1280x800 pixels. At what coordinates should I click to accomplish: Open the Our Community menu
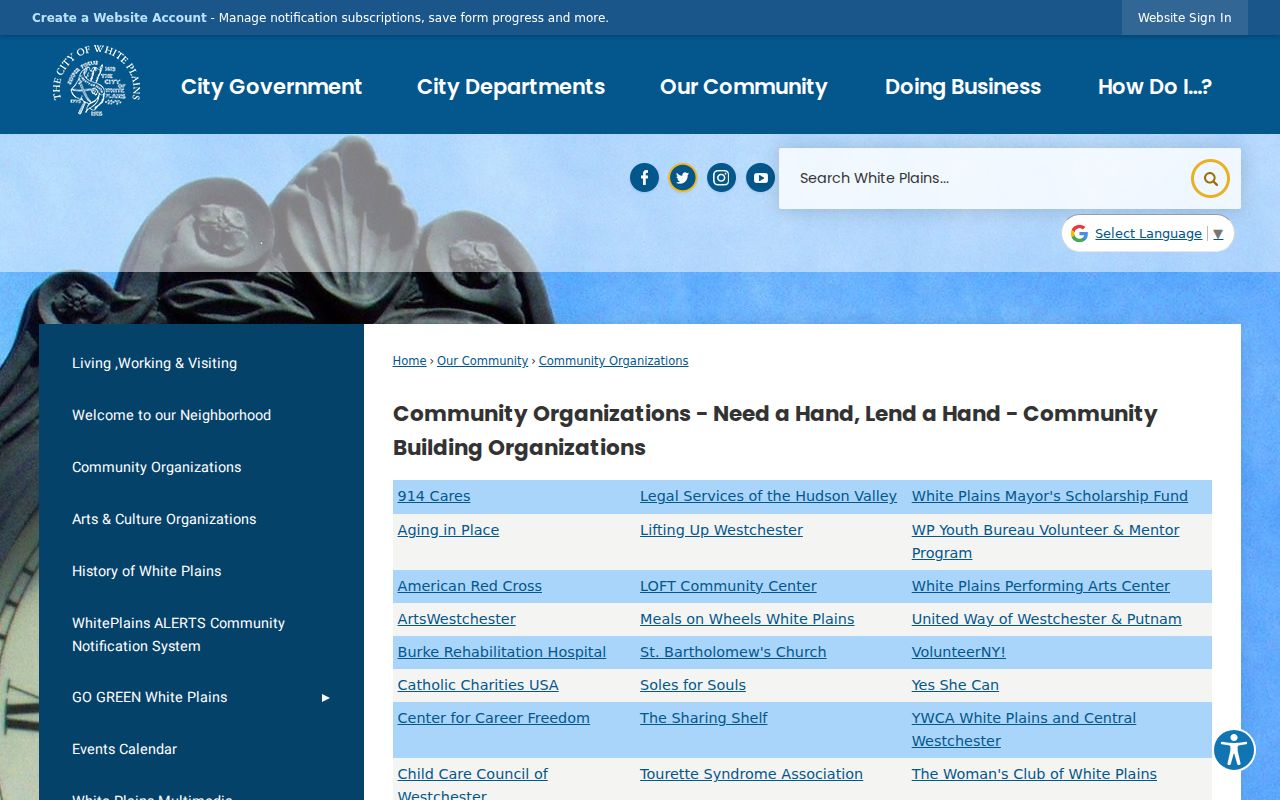[x=744, y=87]
